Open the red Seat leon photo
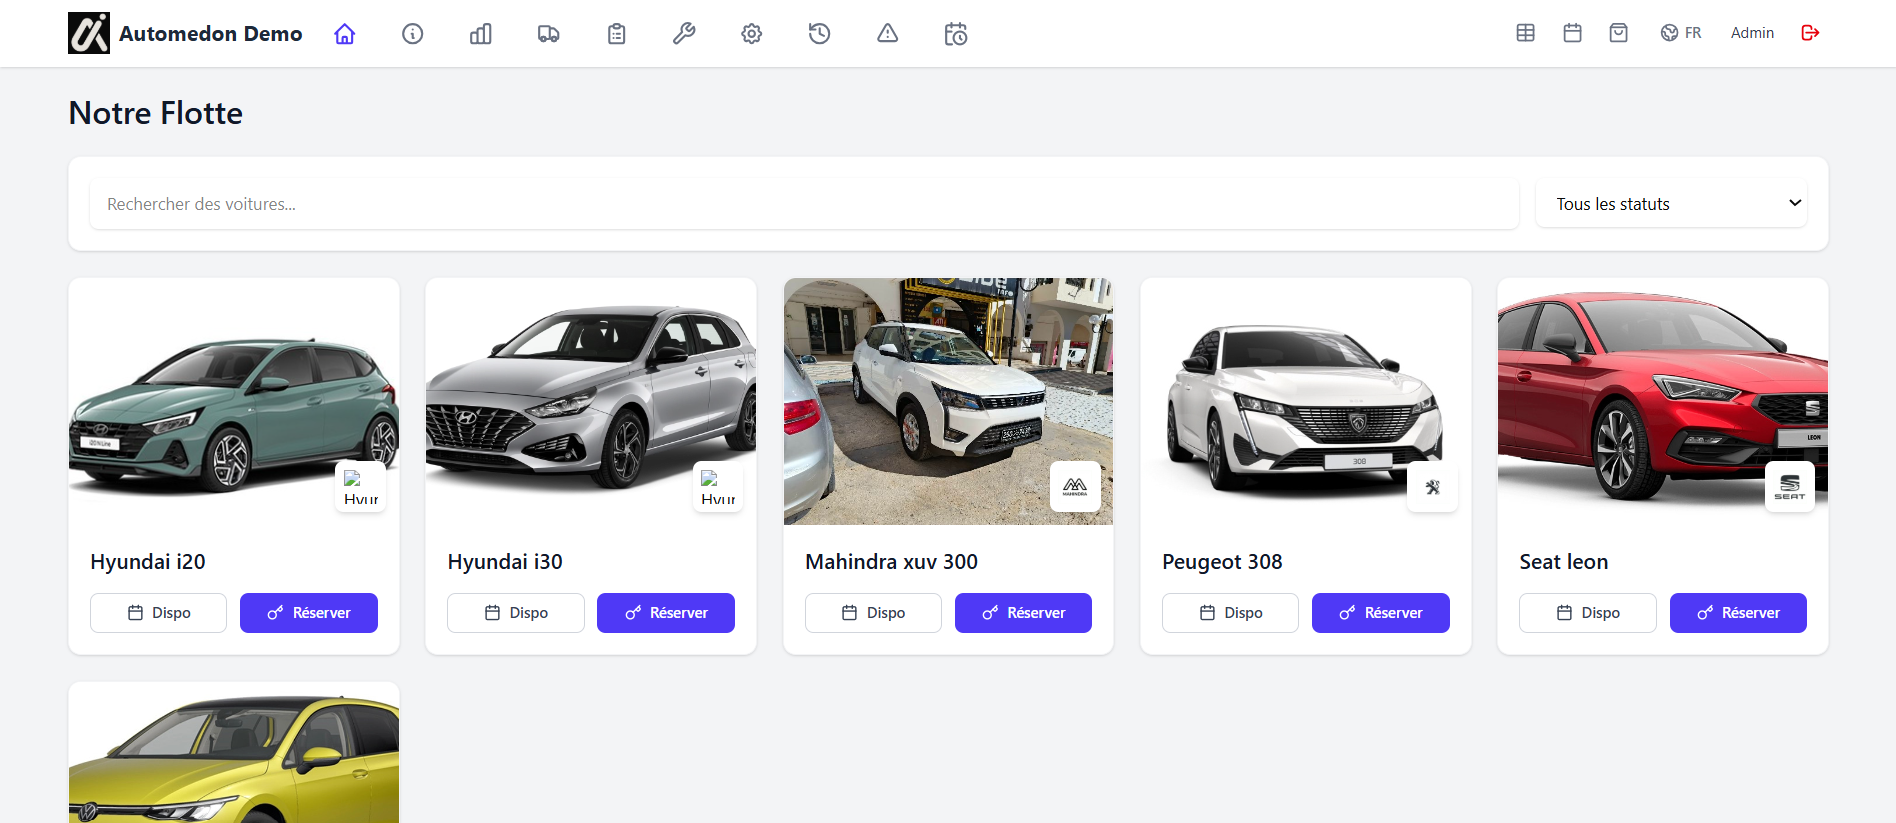 click(1663, 401)
